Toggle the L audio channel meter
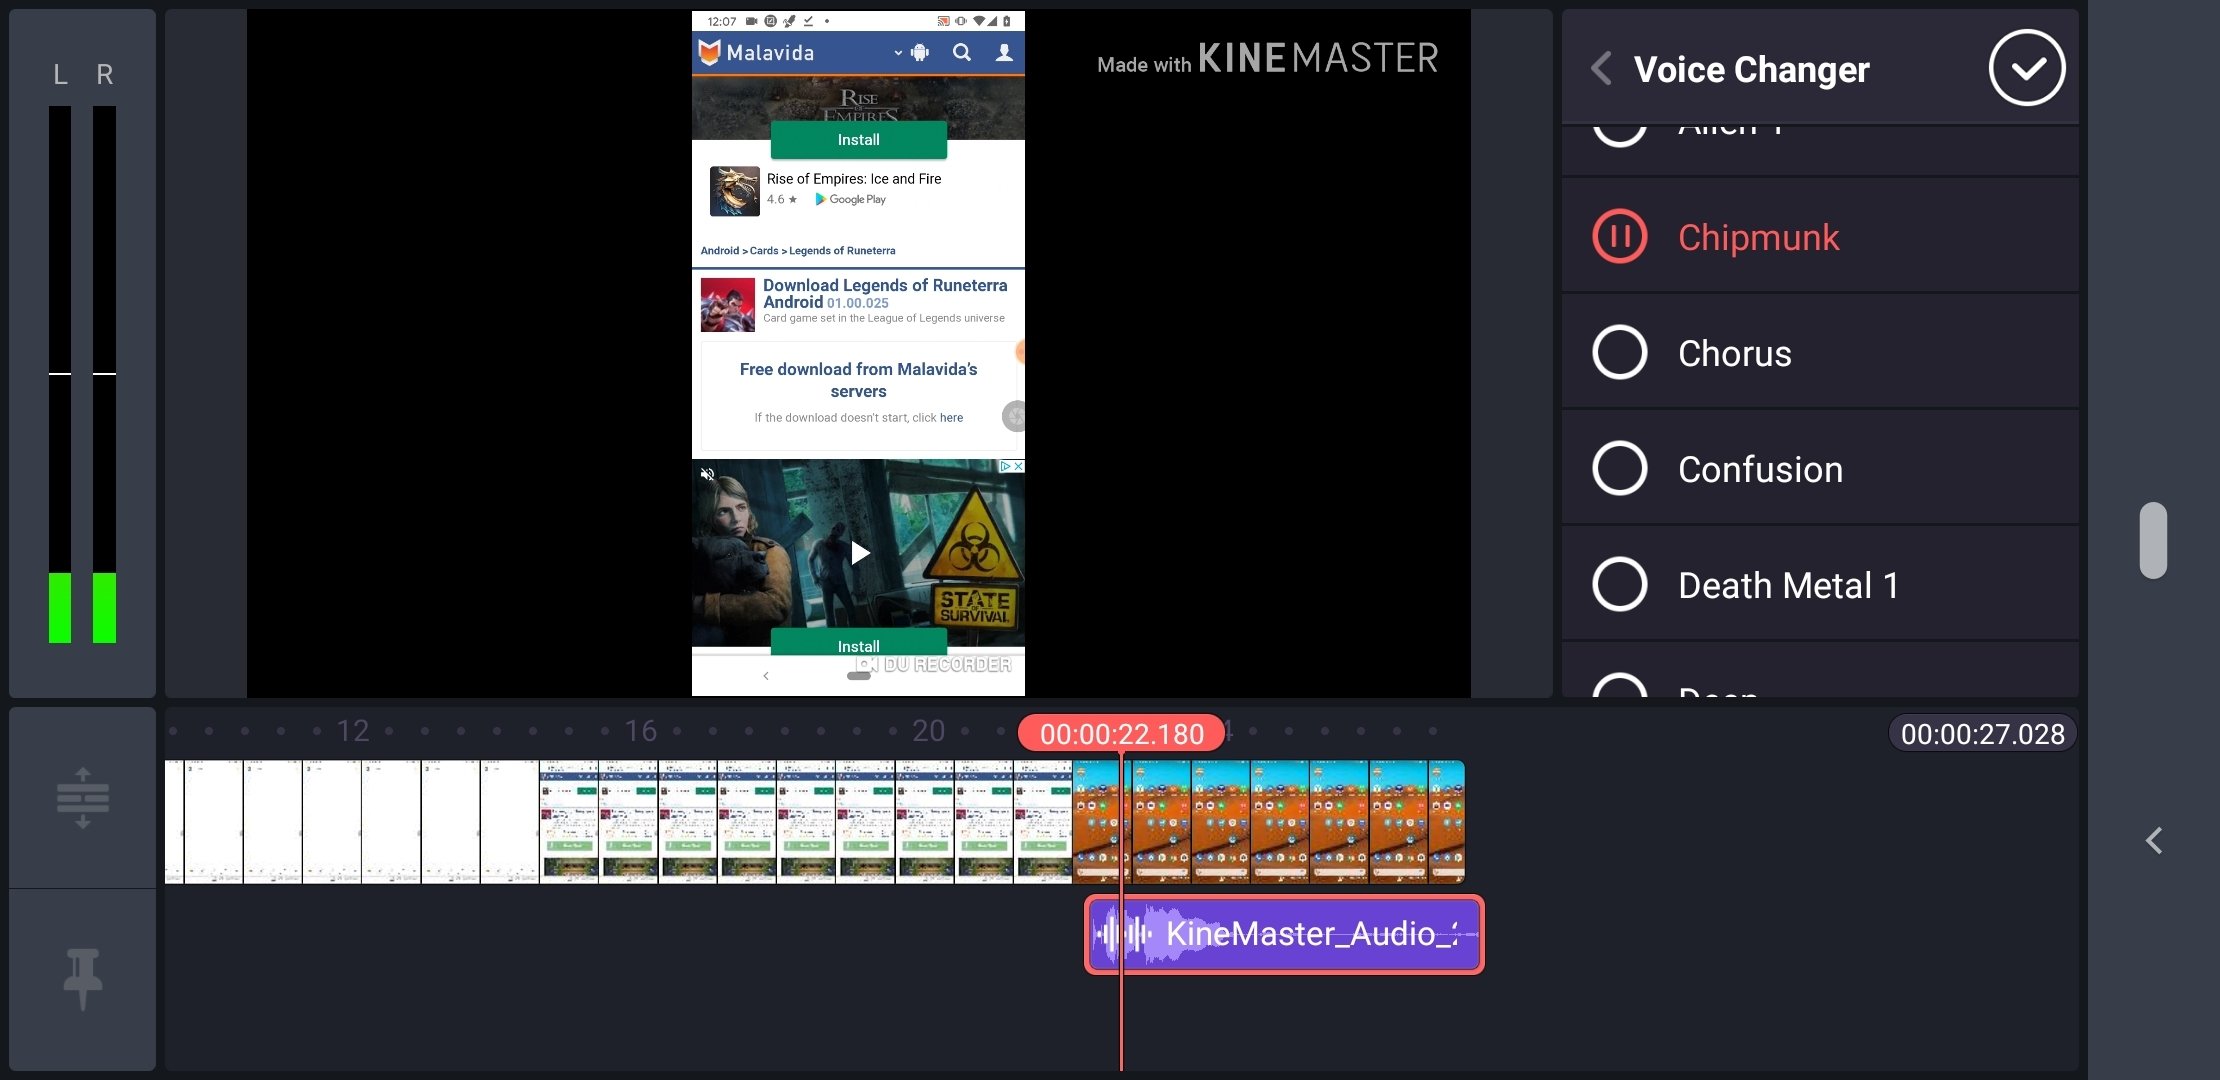This screenshot has width=2220, height=1080. (58, 72)
